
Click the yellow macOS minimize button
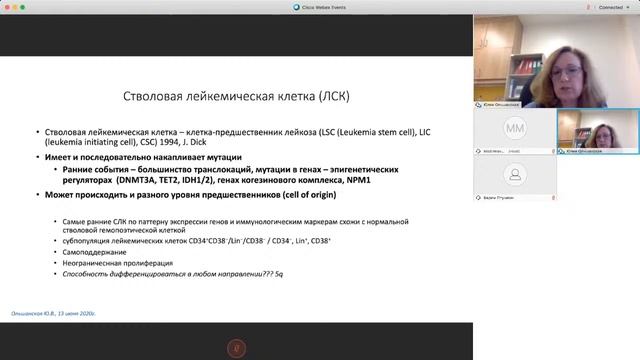15,7
